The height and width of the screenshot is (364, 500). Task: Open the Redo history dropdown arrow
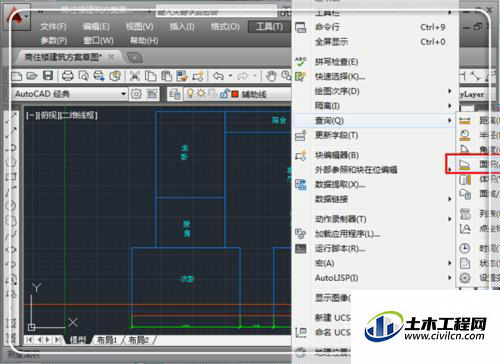pyautogui.click(x=255, y=76)
